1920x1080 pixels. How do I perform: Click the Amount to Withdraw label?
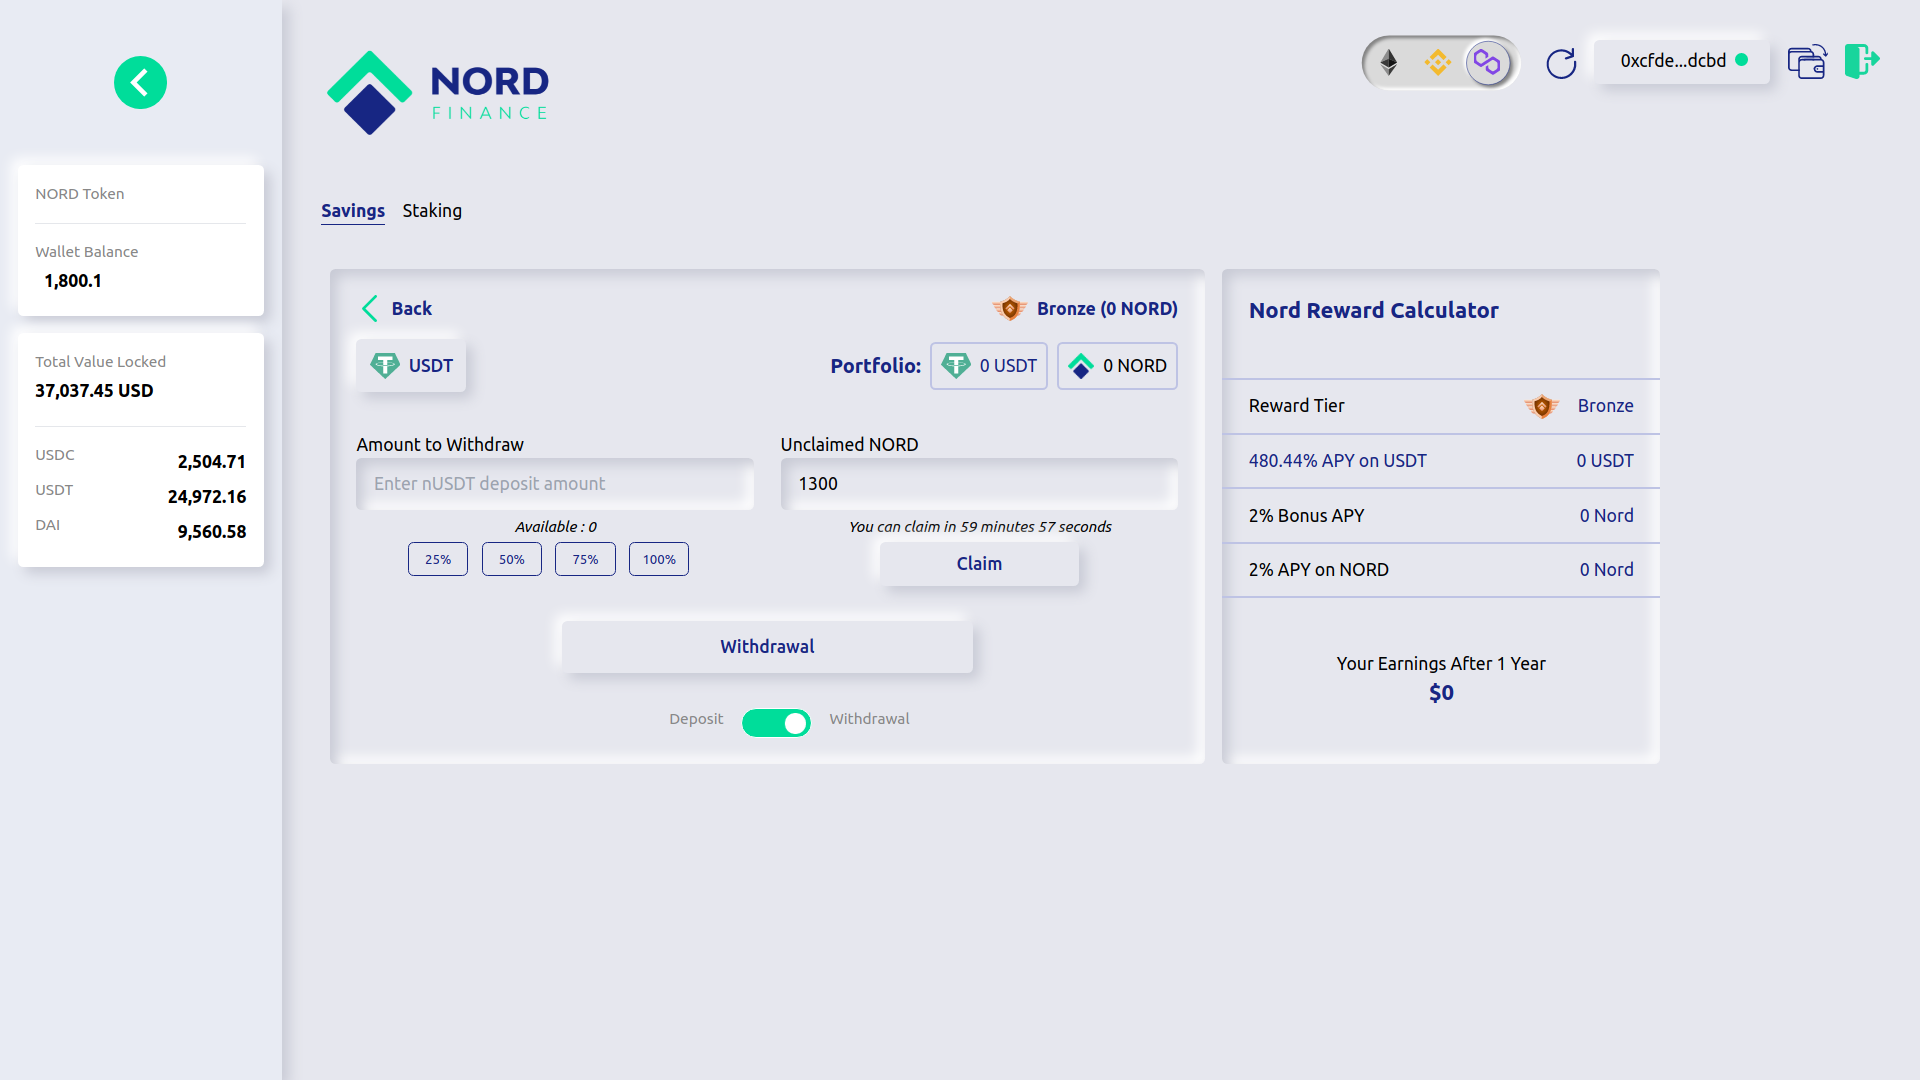[440, 445]
